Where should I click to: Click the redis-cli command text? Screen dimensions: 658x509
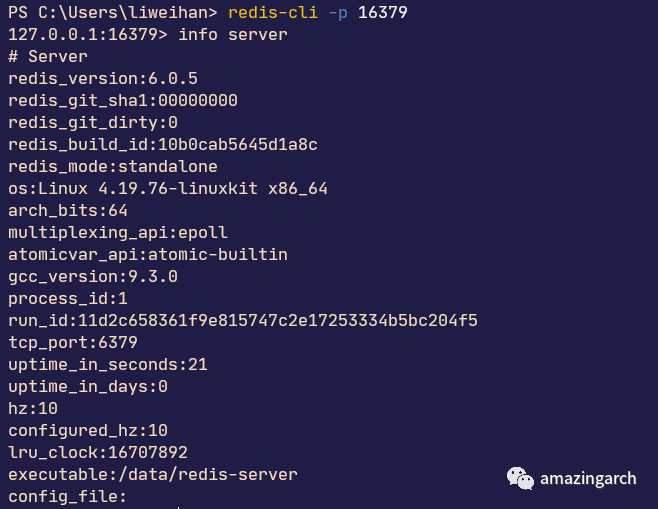(273, 13)
